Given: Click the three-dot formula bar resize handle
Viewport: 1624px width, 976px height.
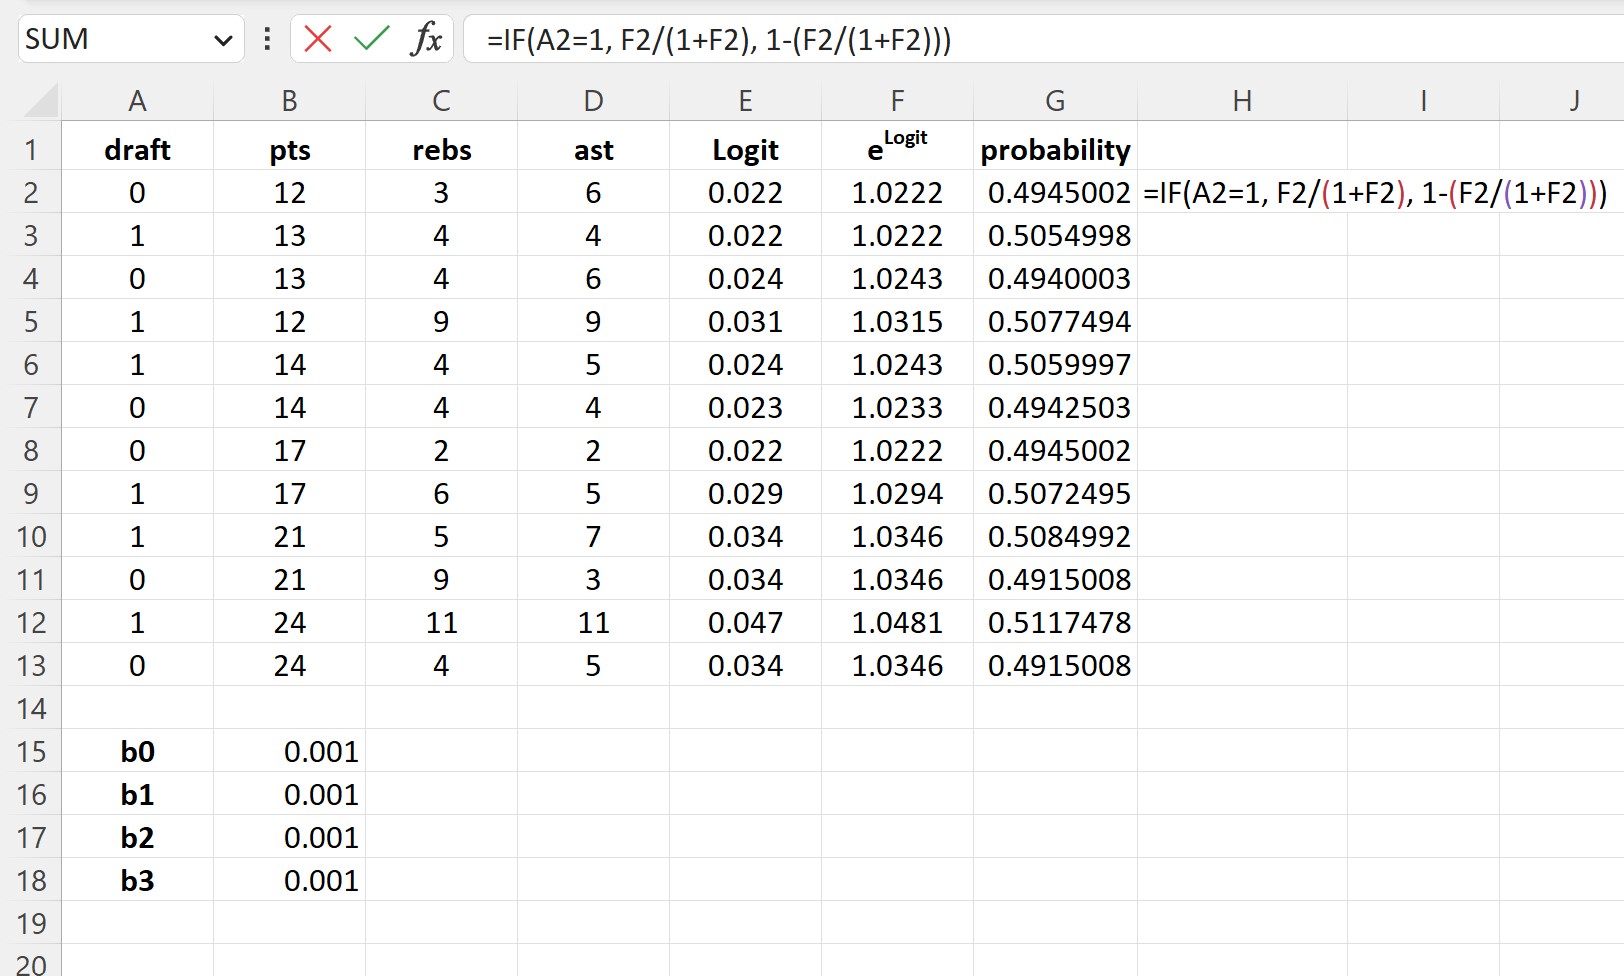Looking at the screenshot, I should coord(267,39).
